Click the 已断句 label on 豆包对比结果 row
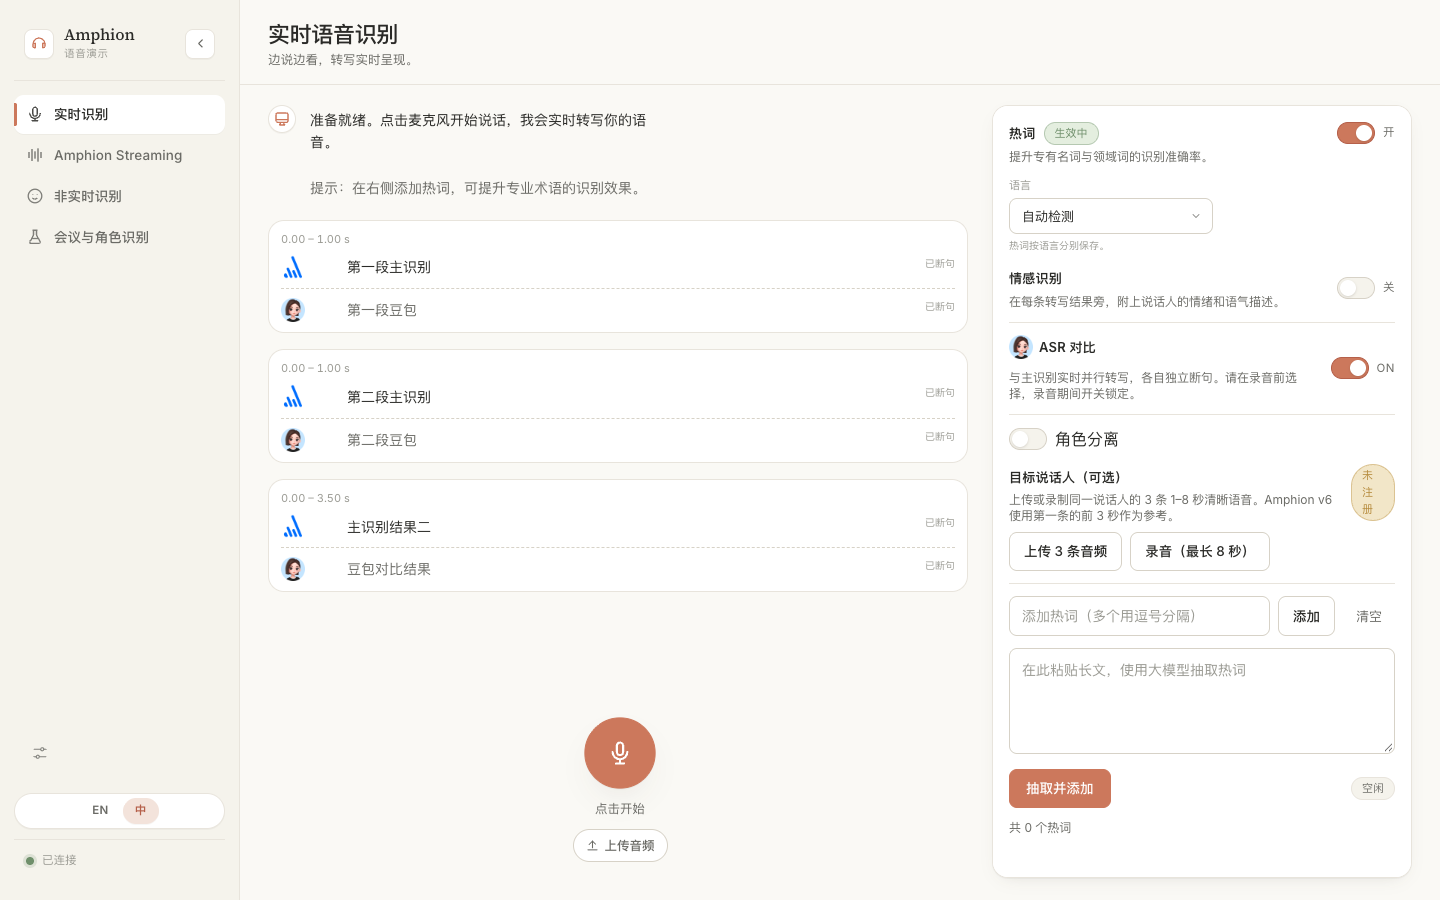 point(940,566)
